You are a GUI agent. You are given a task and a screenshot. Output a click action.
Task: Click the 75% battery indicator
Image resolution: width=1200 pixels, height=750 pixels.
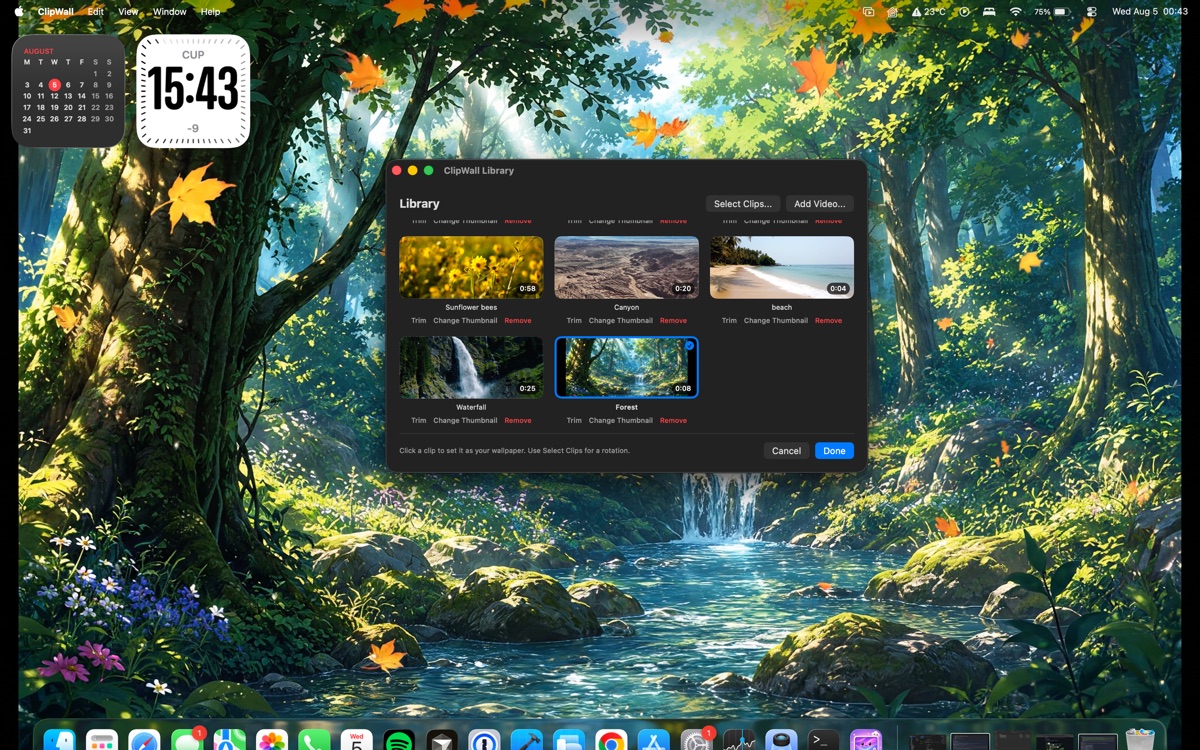tap(1052, 12)
